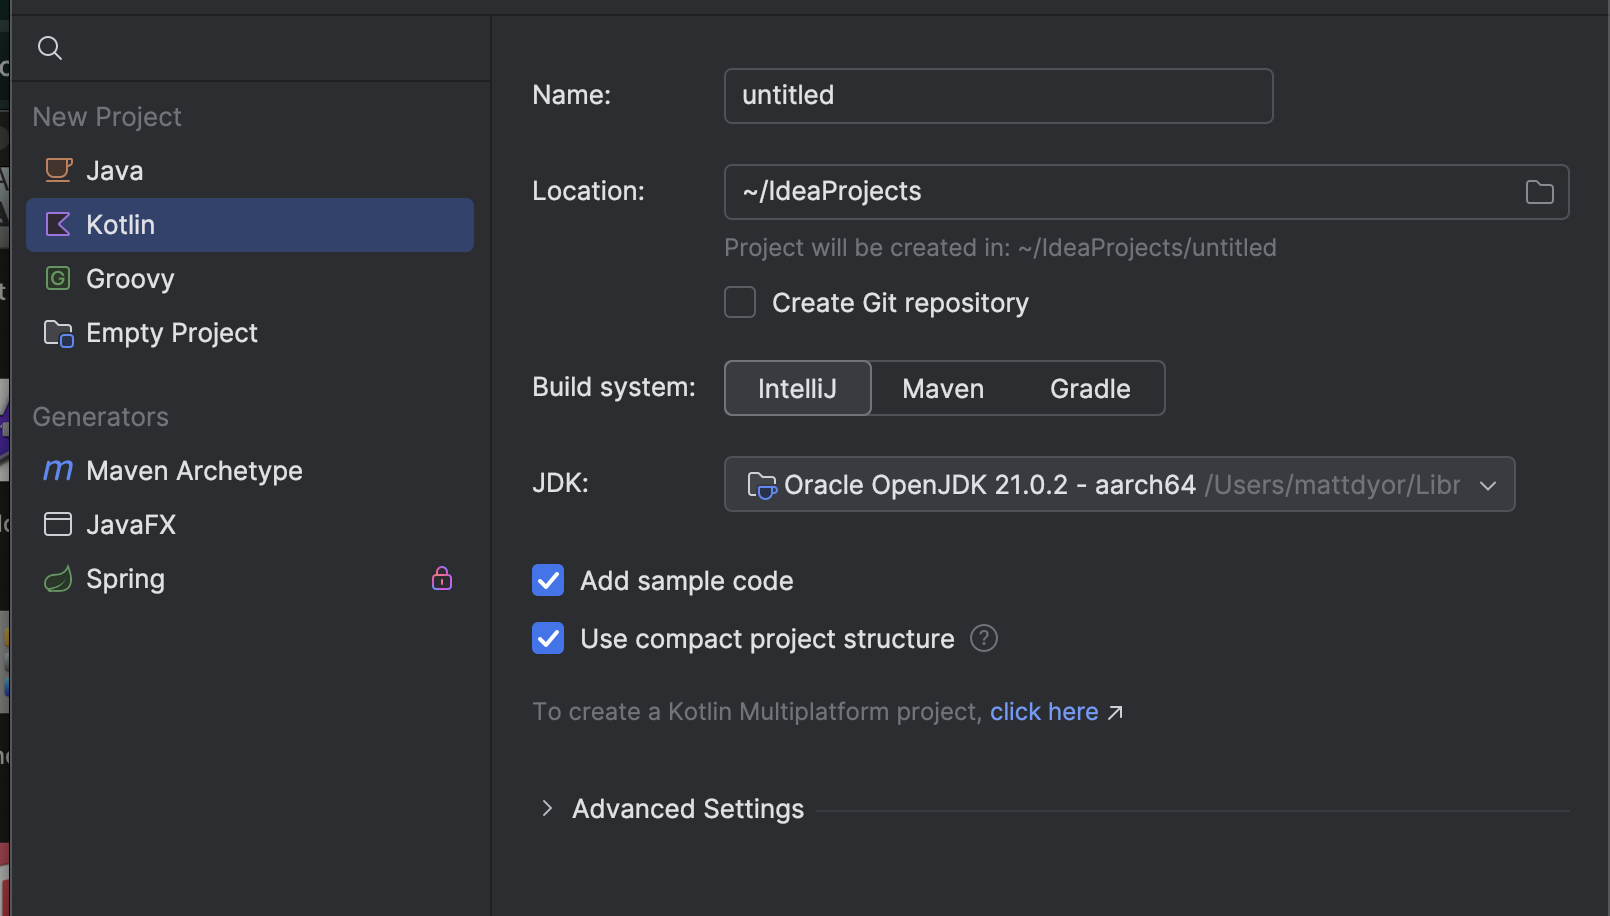The image size is (1610, 916).
Task: Click into the Location field '~/IdeaProjects'
Action: coord(1146,192)
